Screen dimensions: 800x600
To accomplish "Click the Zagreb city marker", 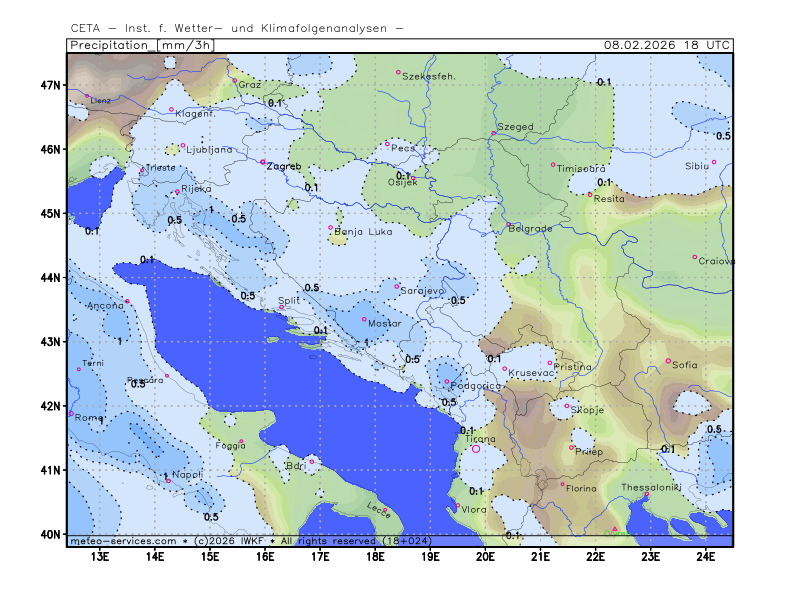I will click(263, 162).
